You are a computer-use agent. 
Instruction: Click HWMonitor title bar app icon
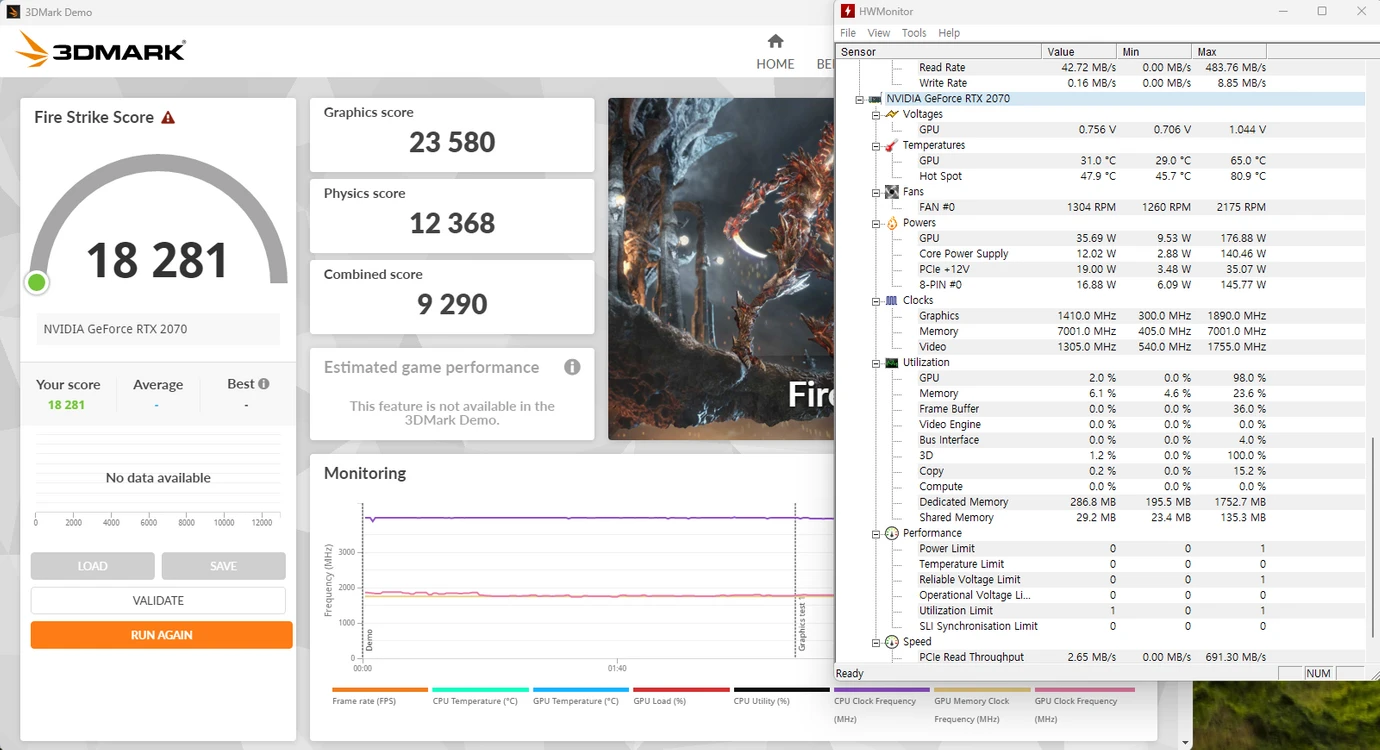tap(848, 11)
